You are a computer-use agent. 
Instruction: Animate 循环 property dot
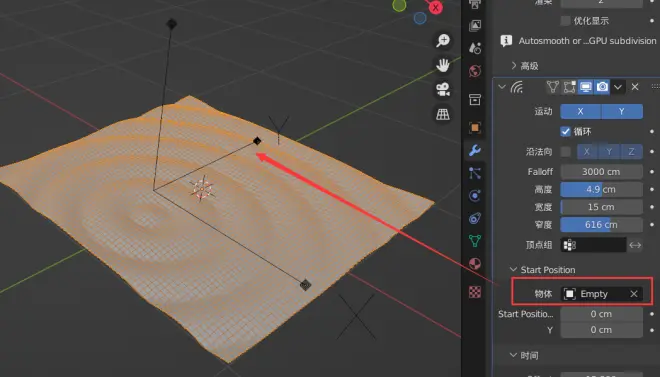pos(652,132)
